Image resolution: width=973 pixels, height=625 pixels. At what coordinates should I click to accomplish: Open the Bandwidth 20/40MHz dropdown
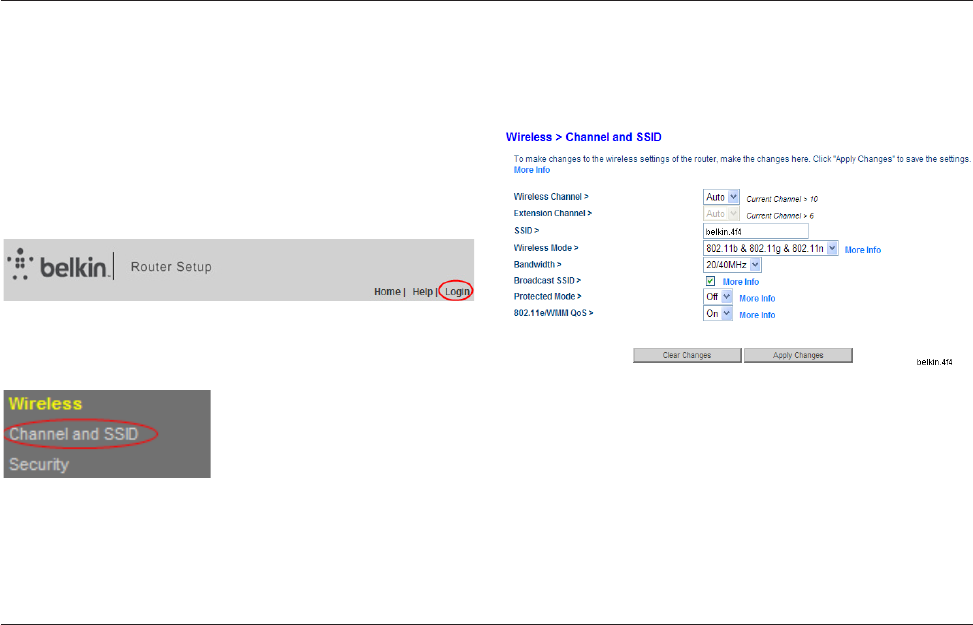tap(732, 264)
